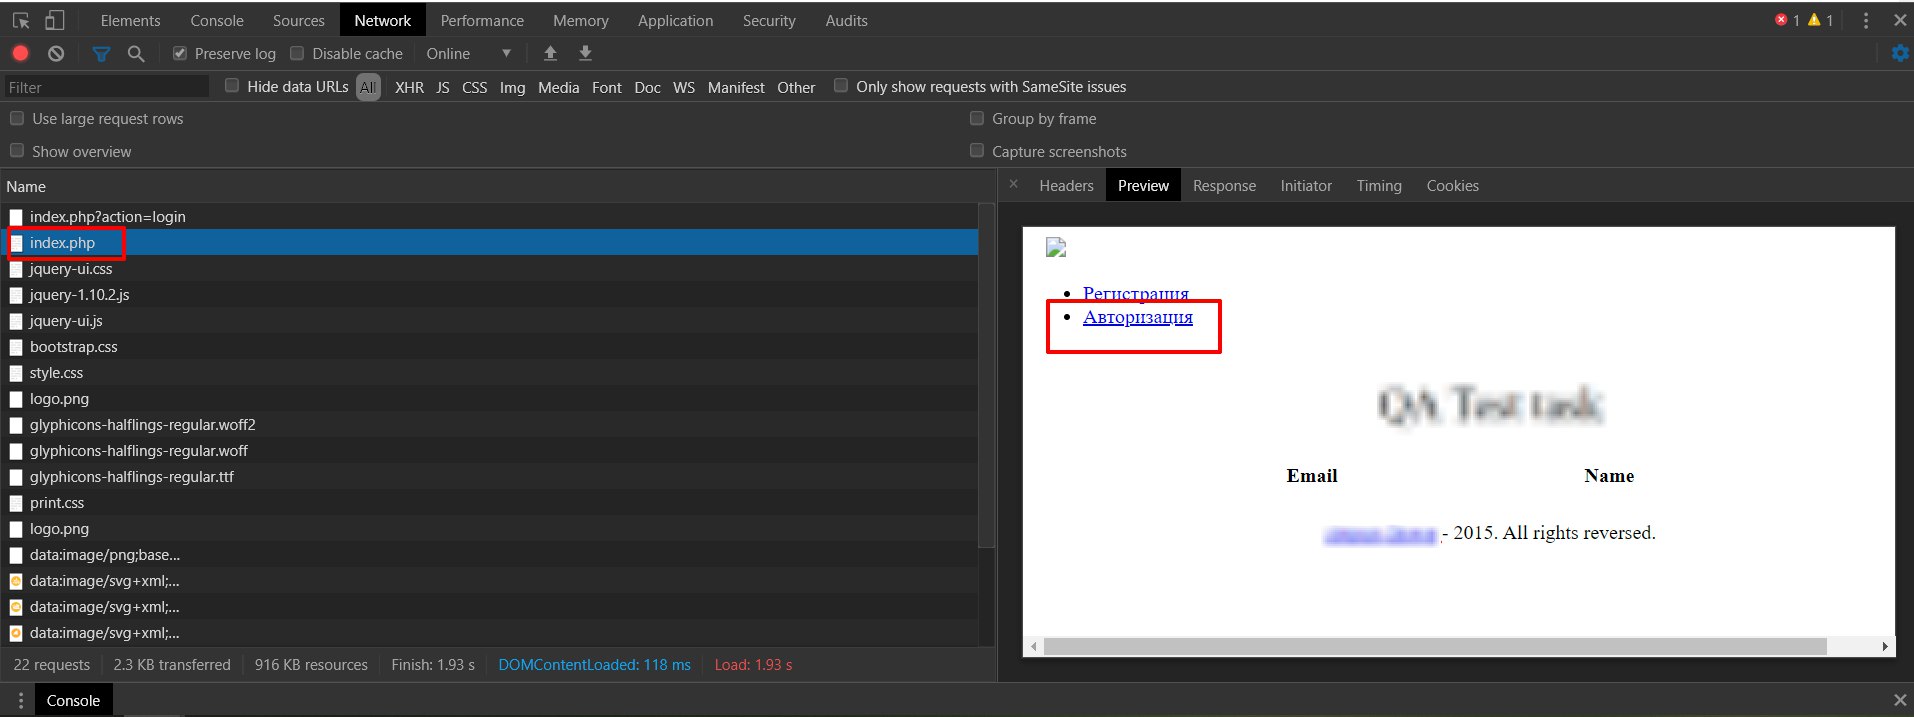The image size is (1914, 717).
Task: Open the Timing tab
Action: pyautogui.click(x=1379, y=186)
